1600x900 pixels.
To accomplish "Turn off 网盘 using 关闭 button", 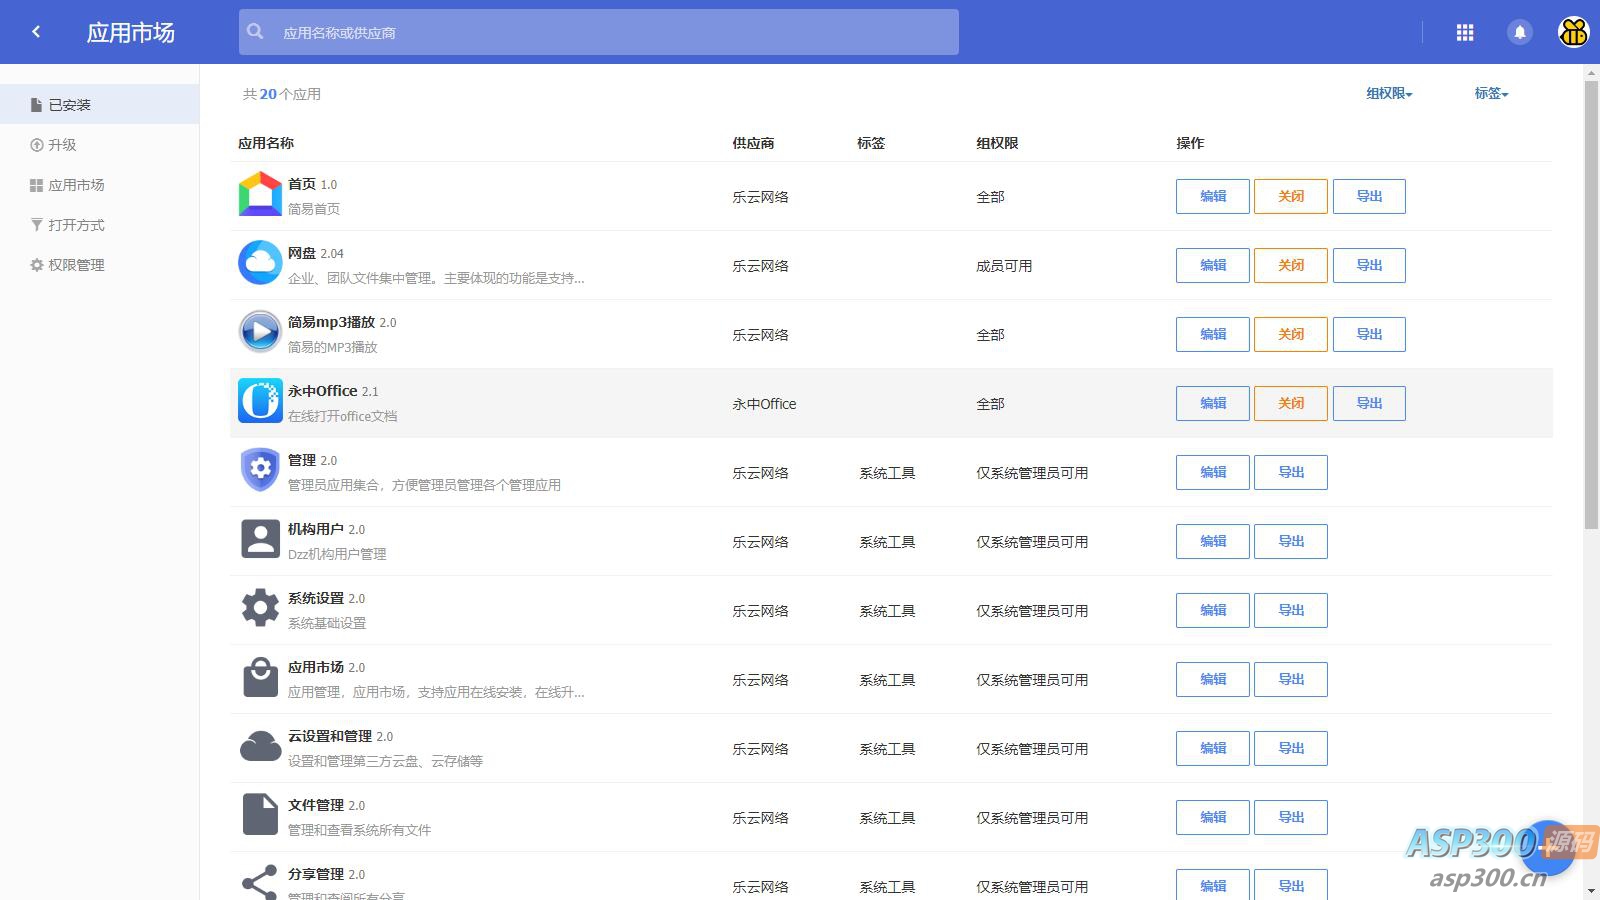I will point(1290,265).
